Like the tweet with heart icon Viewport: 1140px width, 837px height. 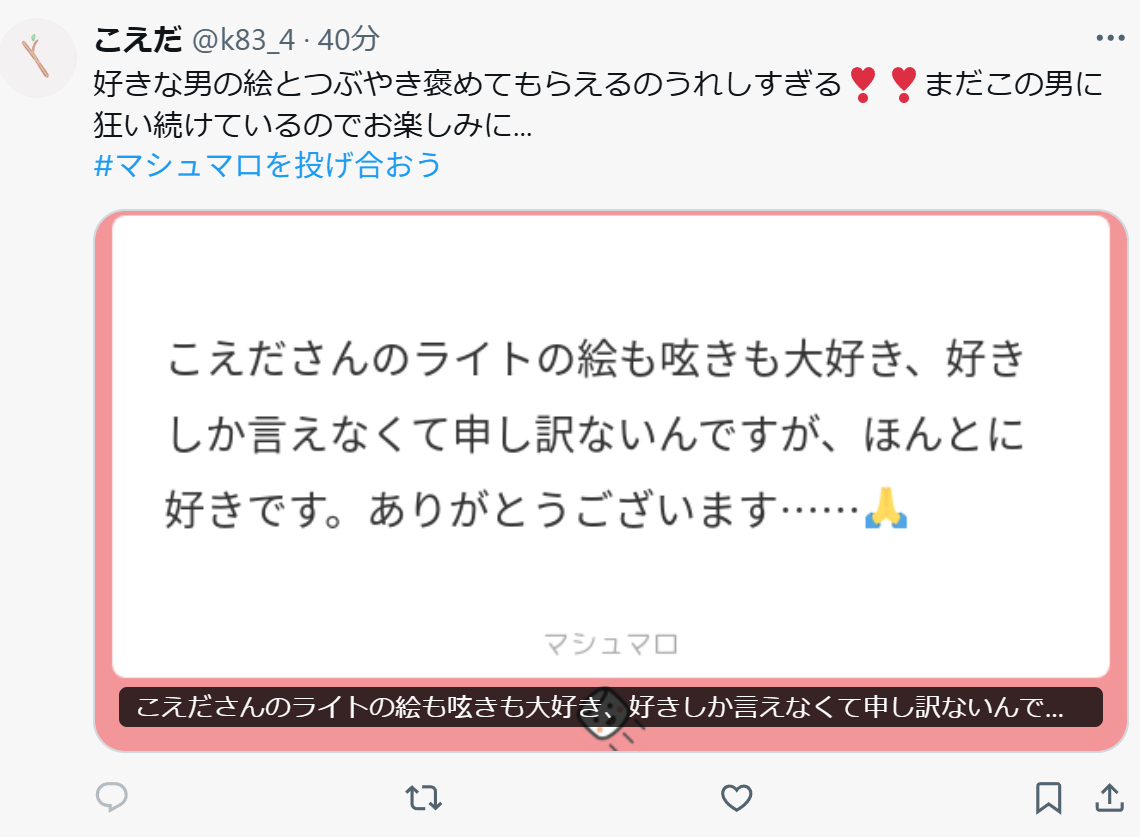736,798
